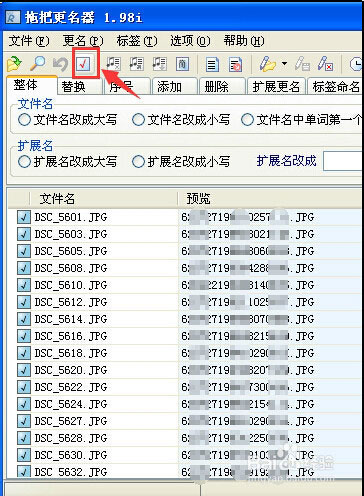Click the preview cell for DSC_5601.JPG
Image resolution: width=364 pixels, height=496 pixels.
pos(271,217)
